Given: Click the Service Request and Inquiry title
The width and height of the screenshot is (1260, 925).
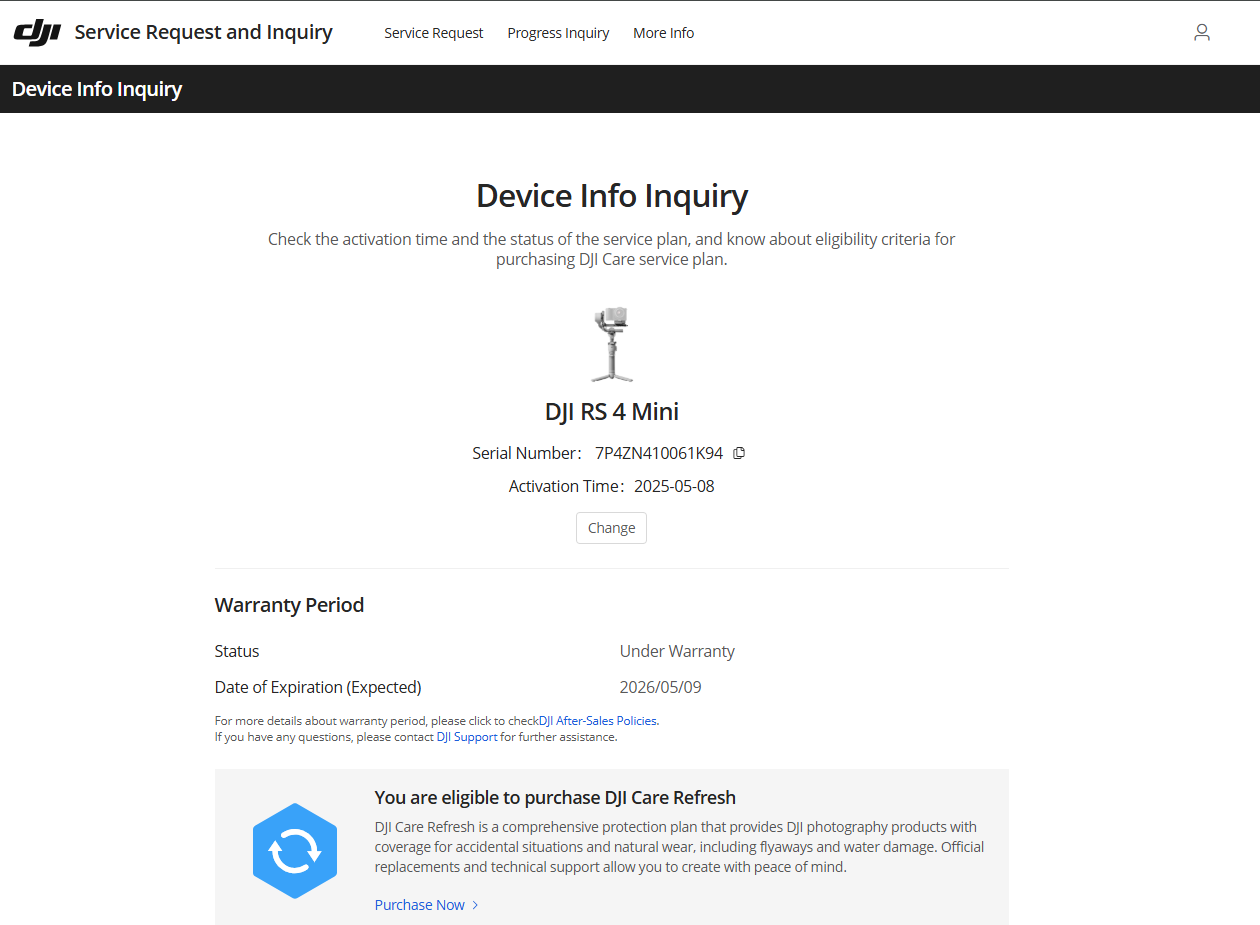Looking at the screenshot, I should coord(204,32).
